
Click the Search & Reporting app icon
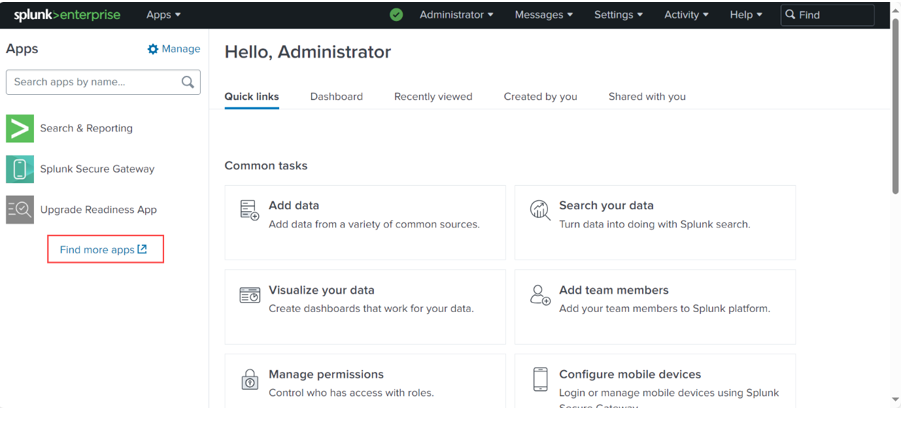[x=20, y=128]
